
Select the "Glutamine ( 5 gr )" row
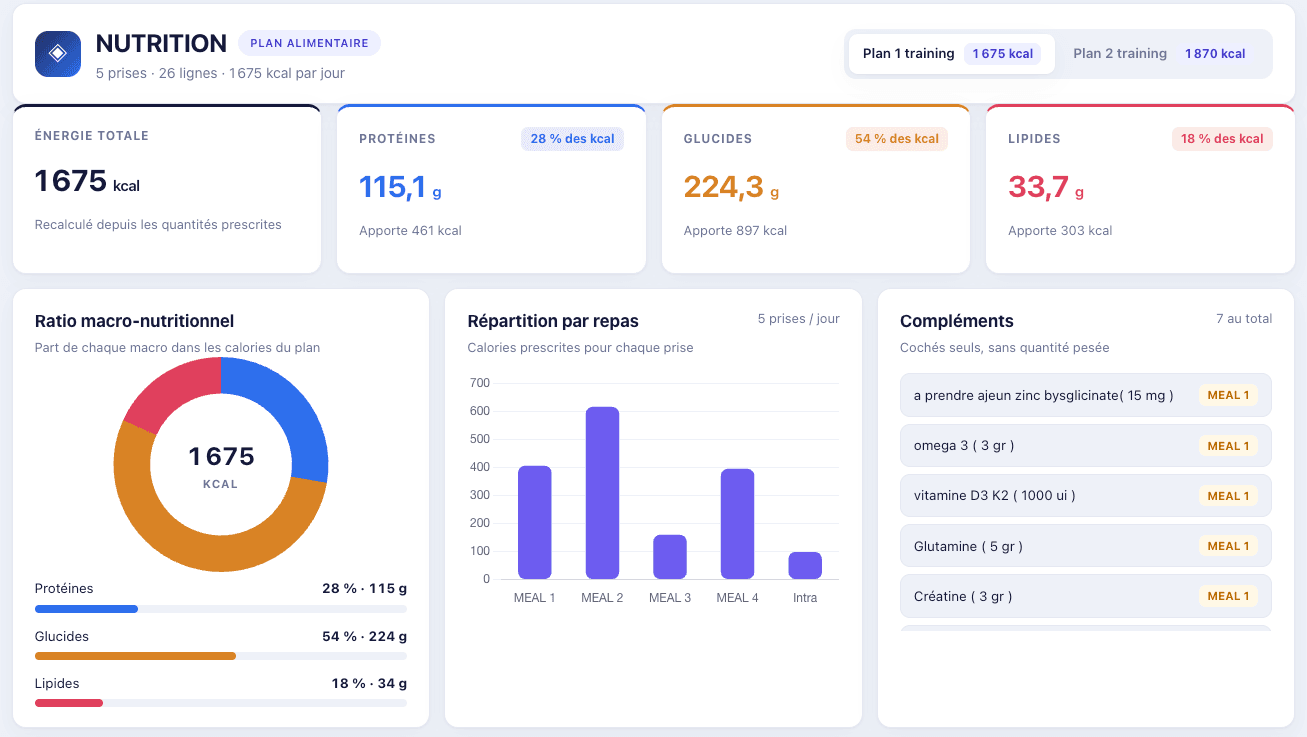1086,546
